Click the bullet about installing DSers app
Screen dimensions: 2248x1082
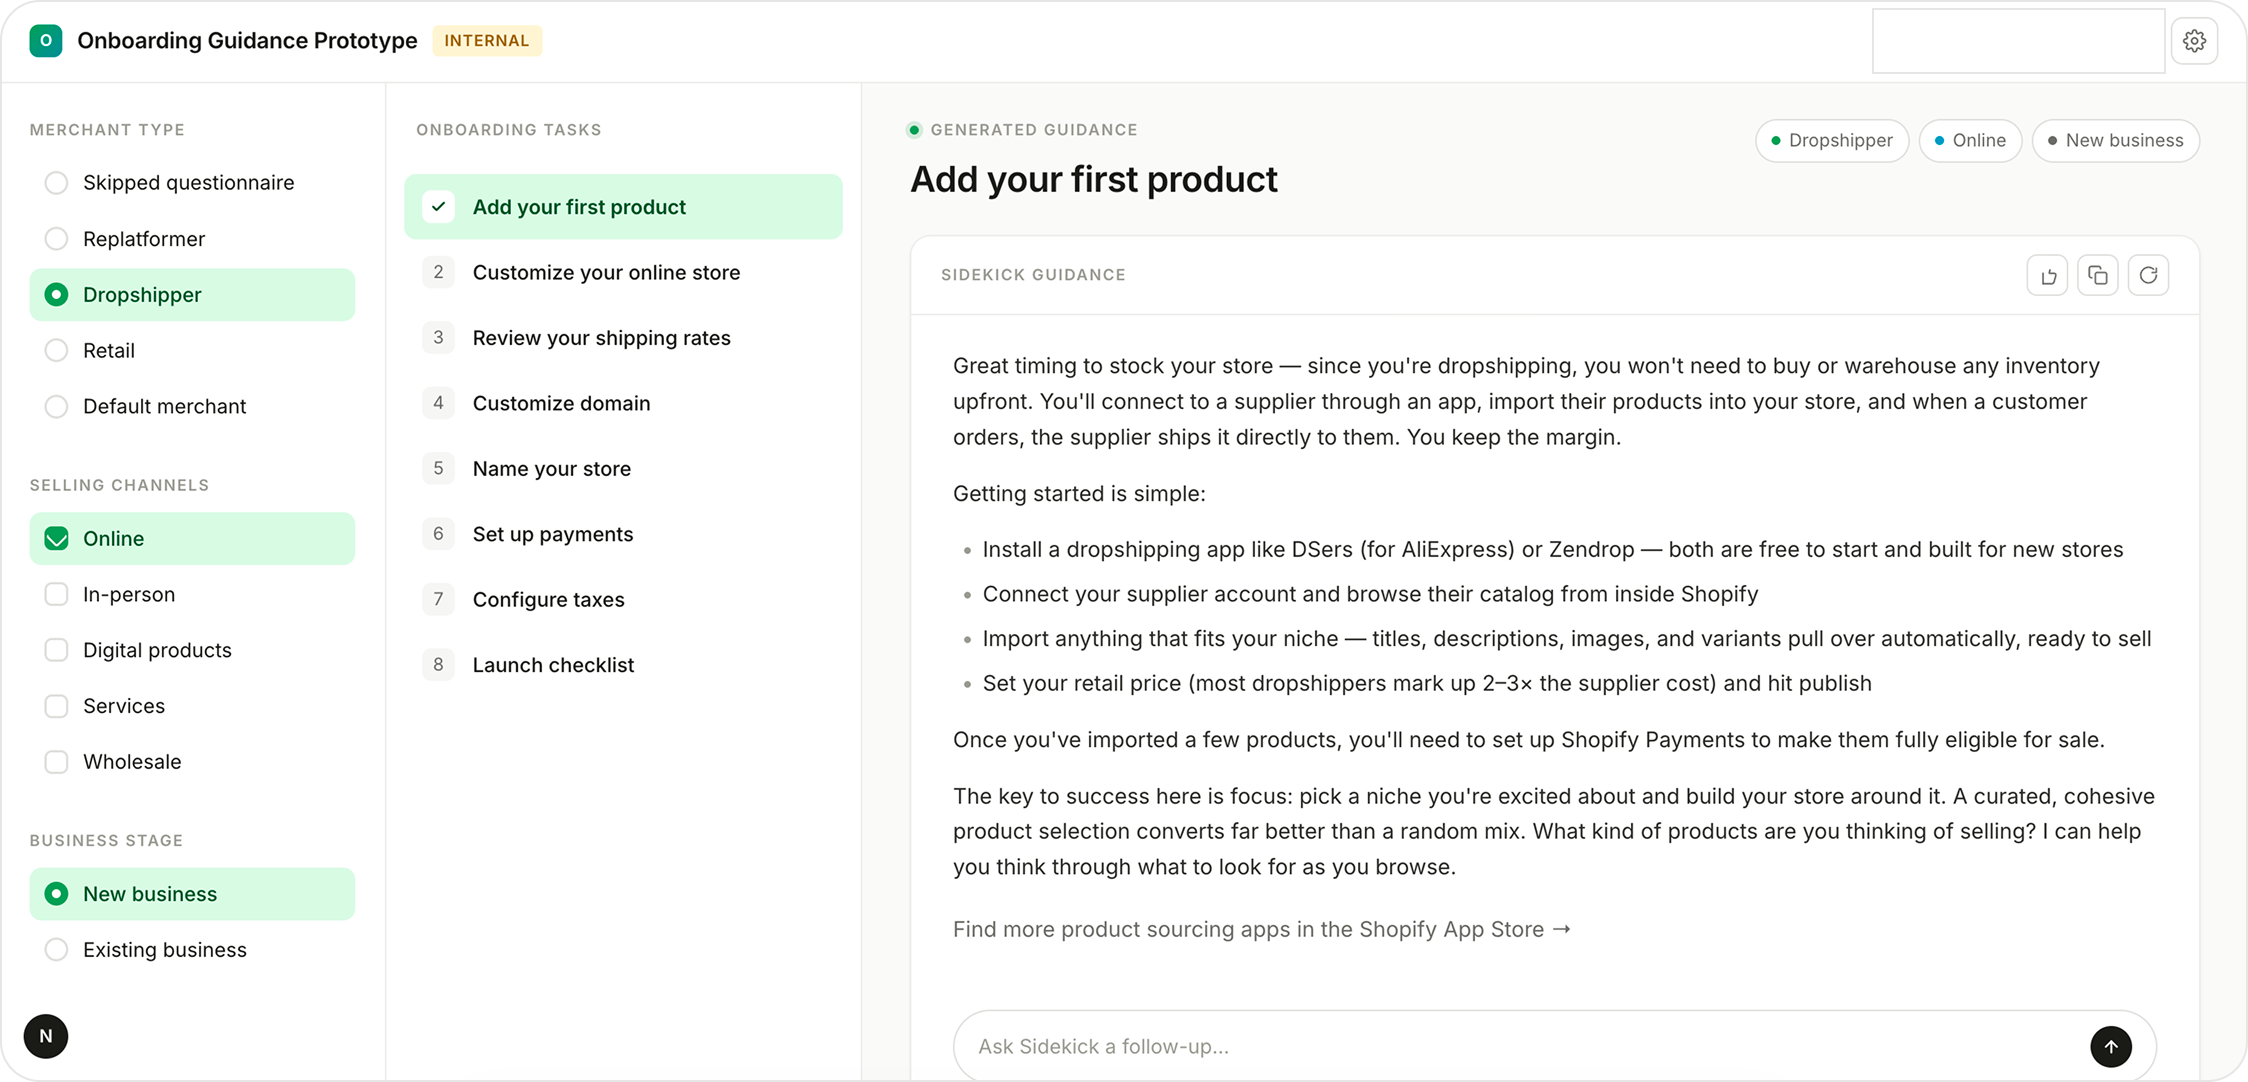click(x=1552, y=550)
